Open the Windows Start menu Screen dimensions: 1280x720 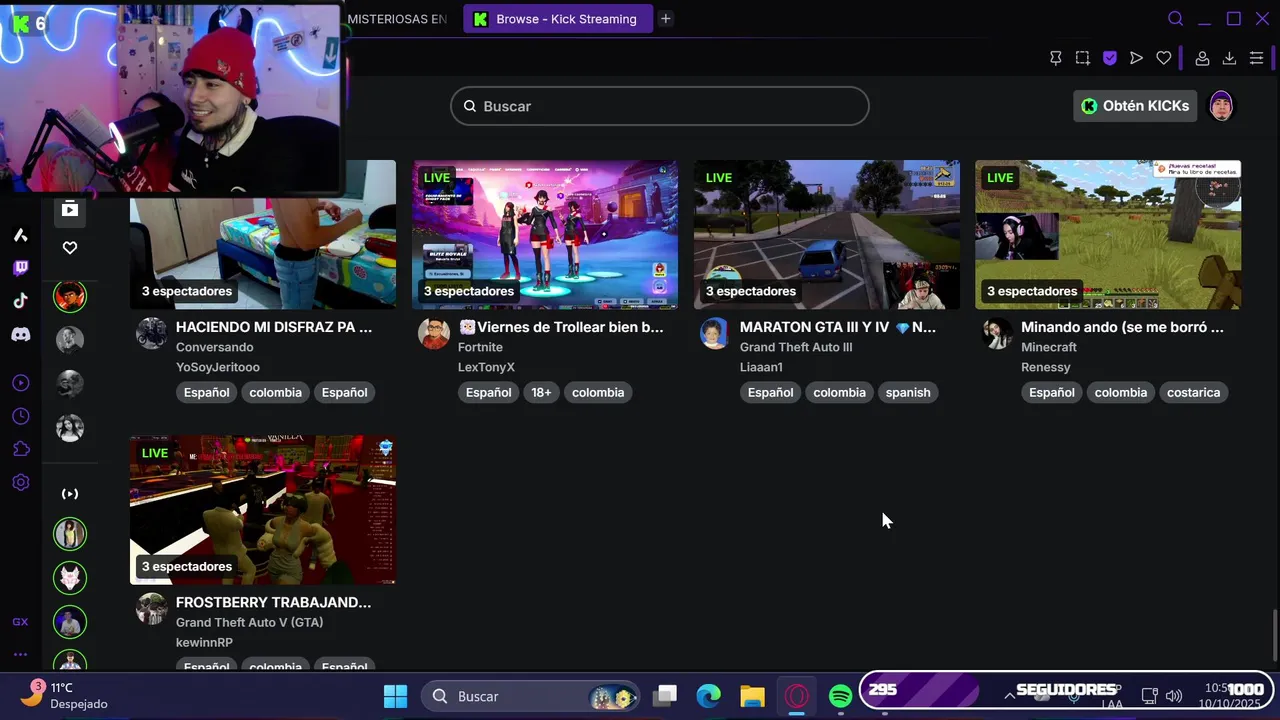(395, 696)
